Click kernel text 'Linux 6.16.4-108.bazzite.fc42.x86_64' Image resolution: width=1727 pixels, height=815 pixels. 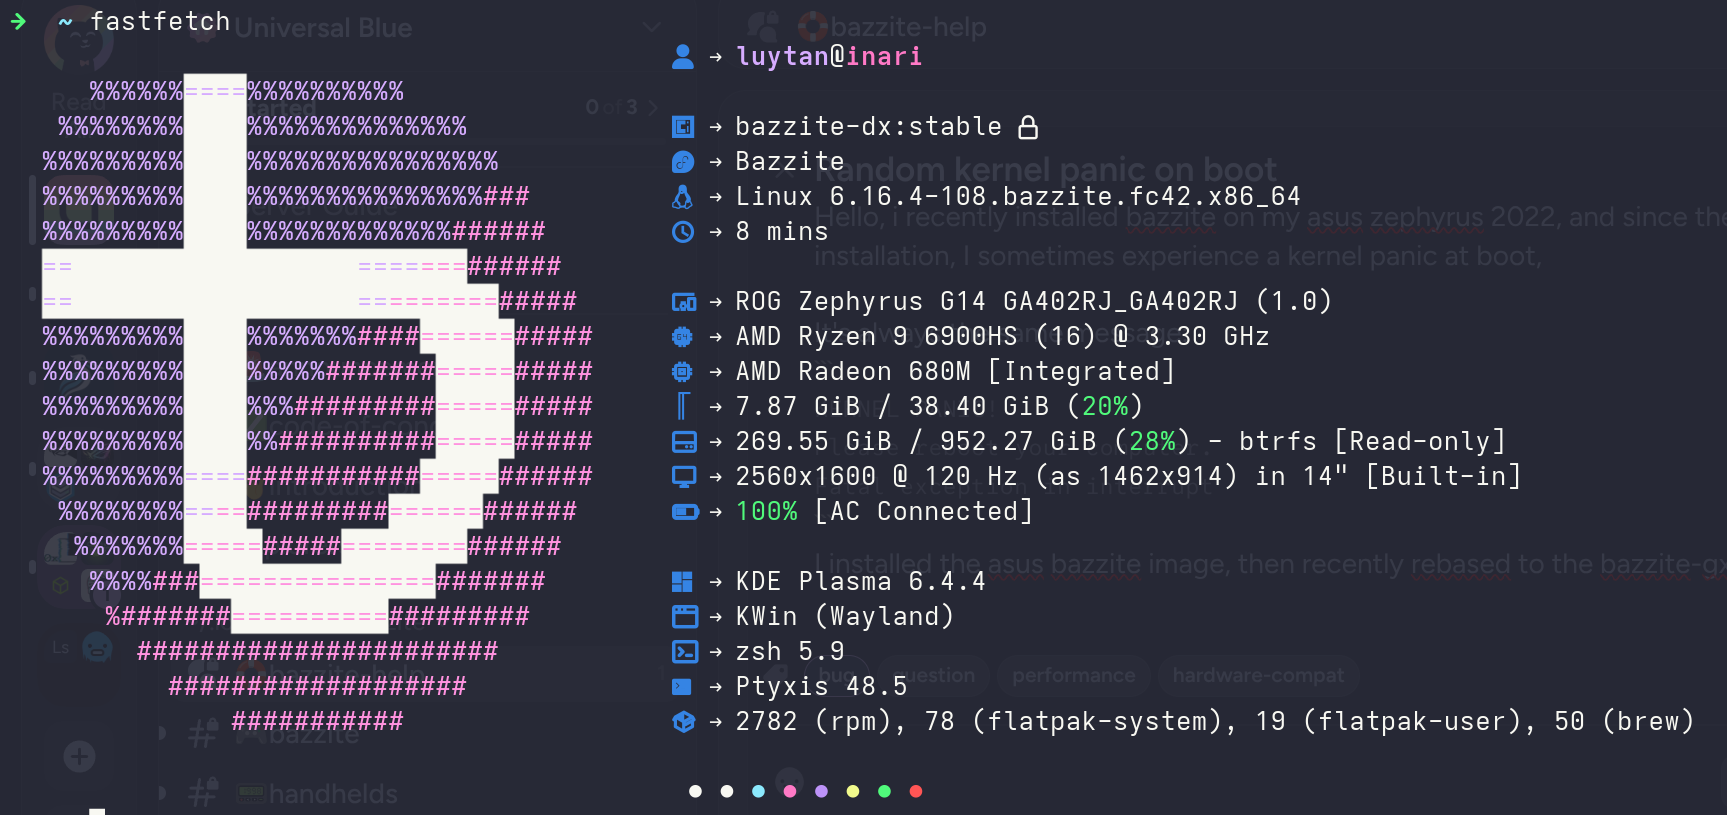coord(1018,197)
